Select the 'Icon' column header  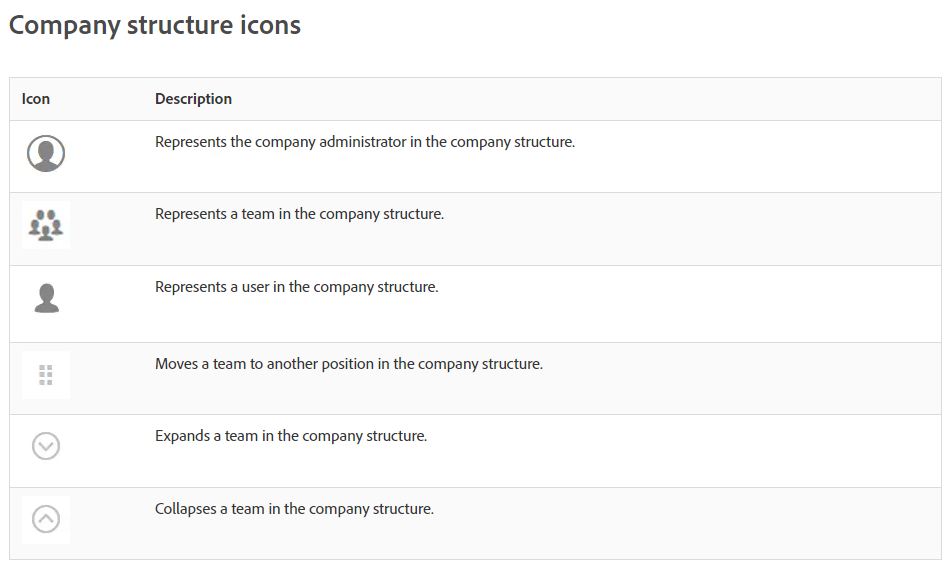point(36,99)
